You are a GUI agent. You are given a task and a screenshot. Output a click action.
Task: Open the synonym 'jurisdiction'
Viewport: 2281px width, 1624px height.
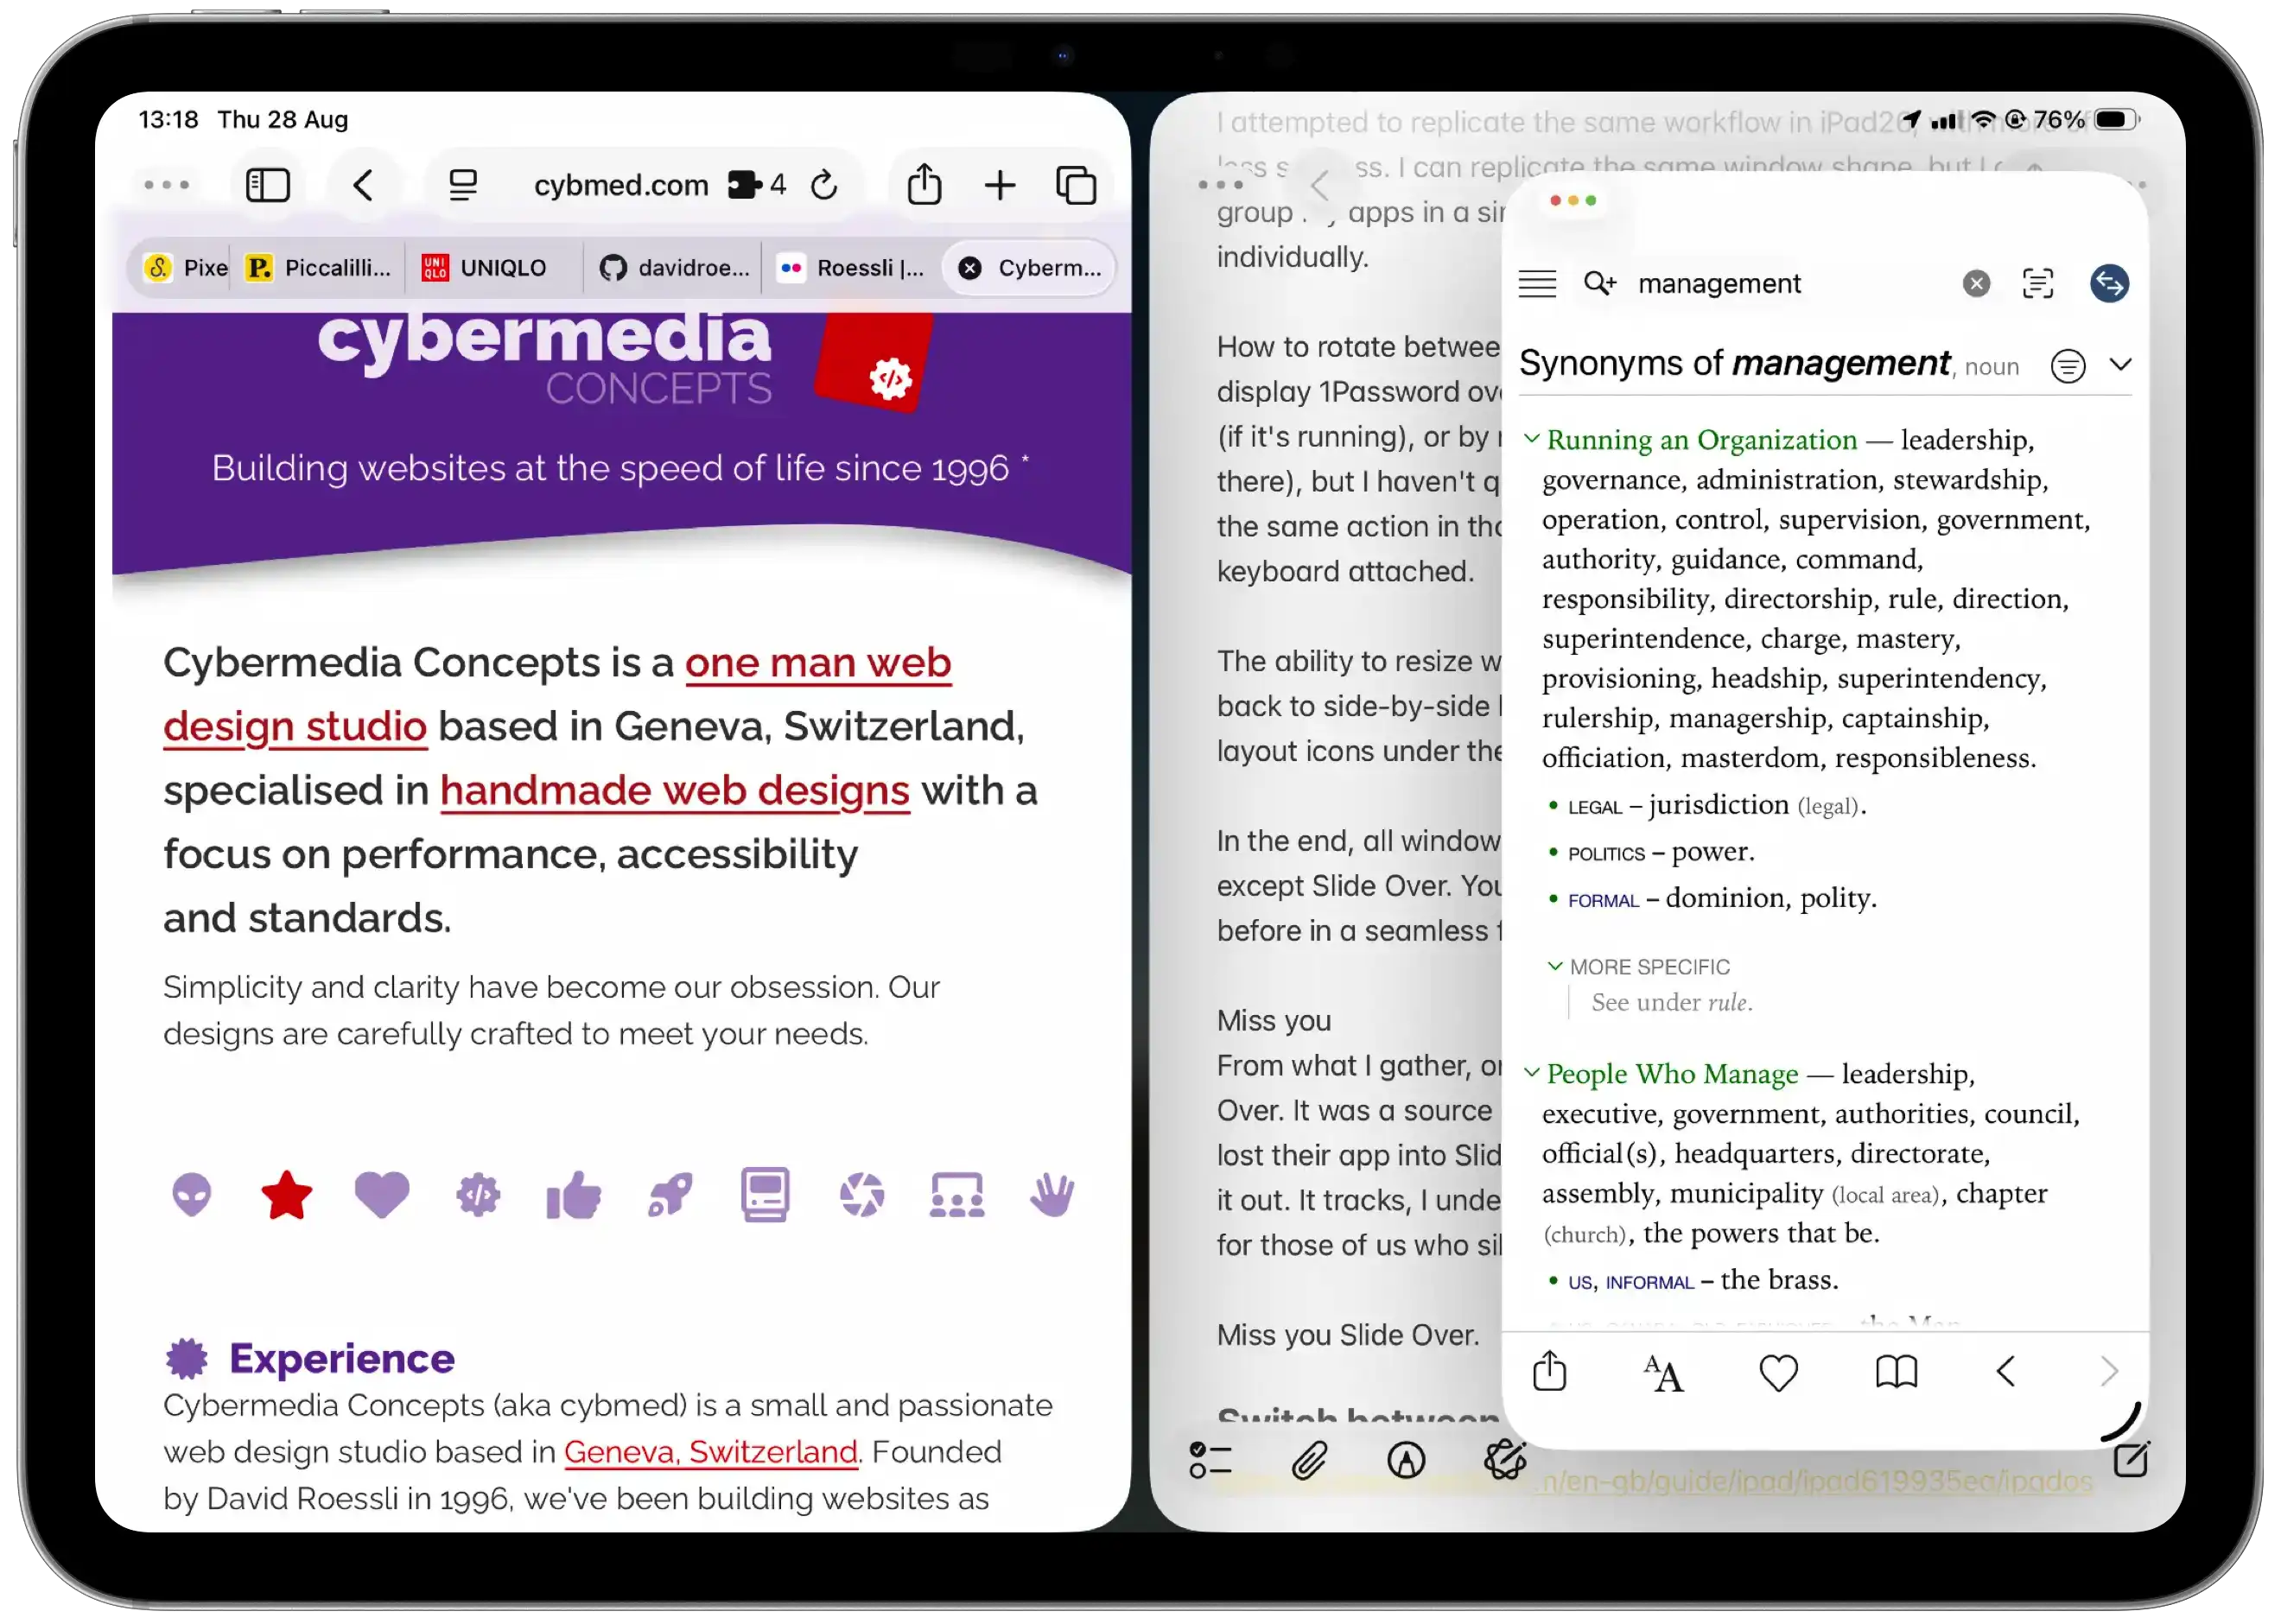(x=1718, y=805)
